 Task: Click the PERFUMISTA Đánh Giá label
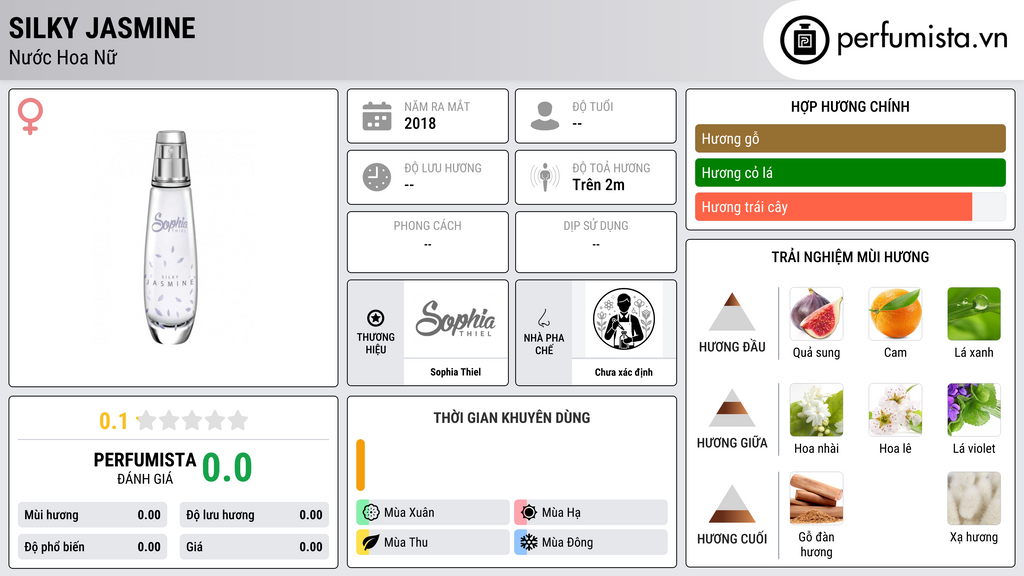click(x=145, y=468)
